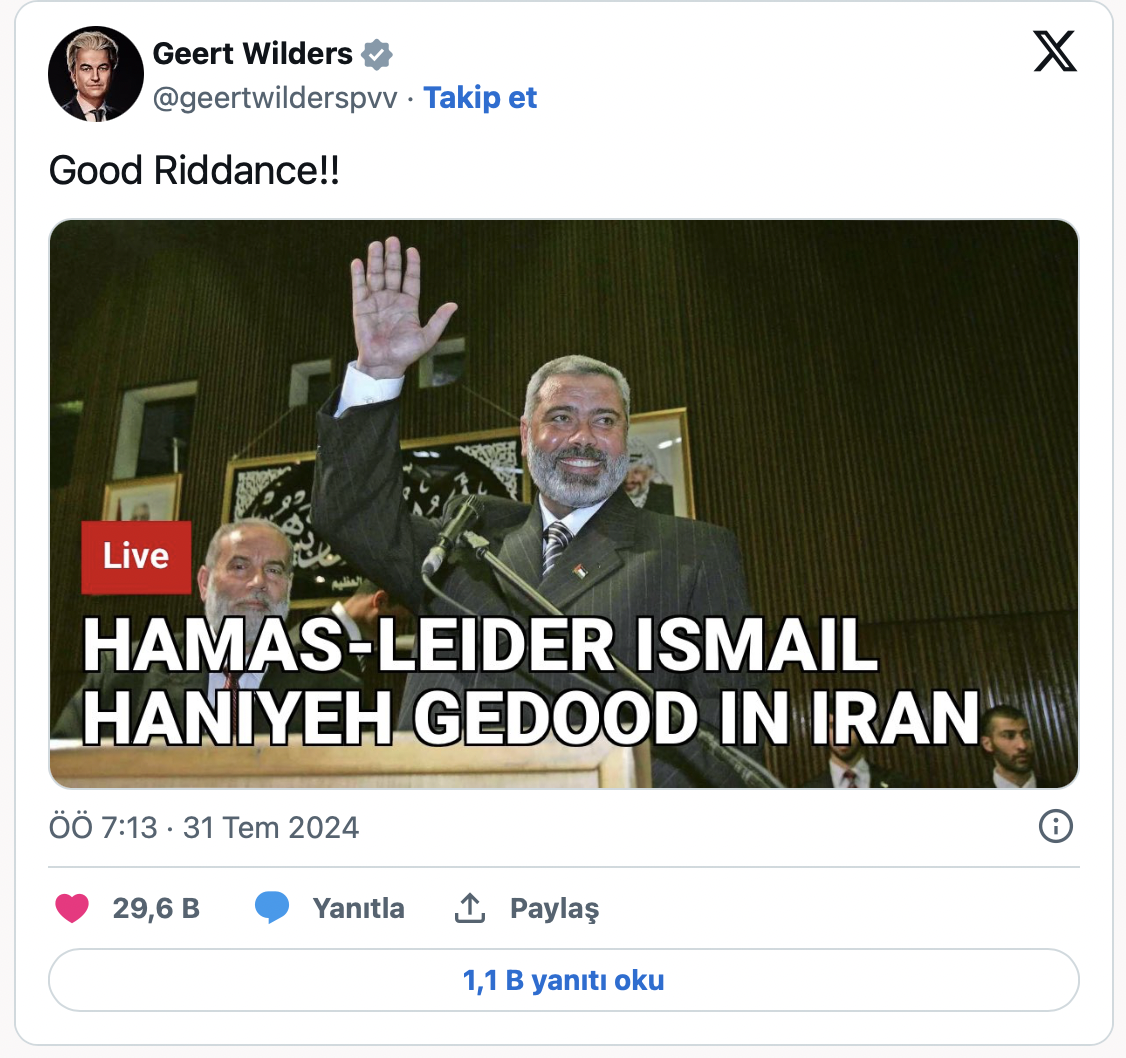Click the blue verified badge
The image size is (1126, 1058).
click(x=376, y=55)
